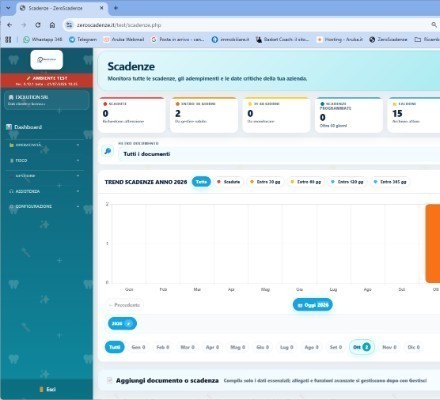Go forward one page in browser

point(24,25)
